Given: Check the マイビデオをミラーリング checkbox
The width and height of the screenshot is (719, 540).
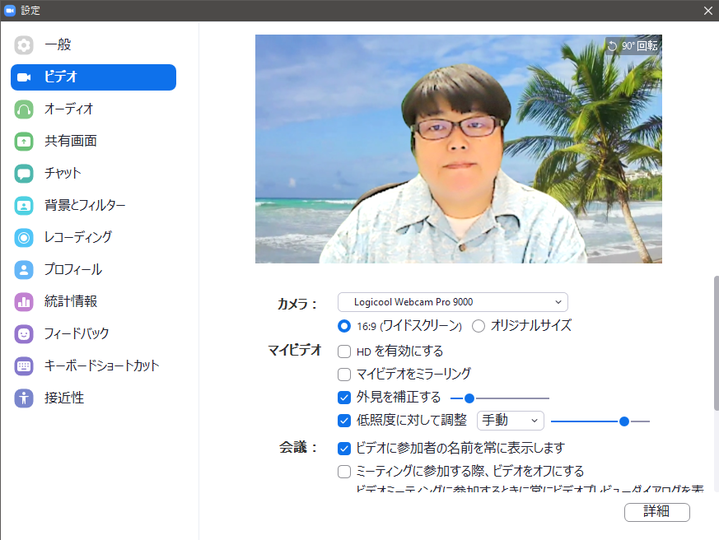Looking at the screenshot, I should coord(344,374).
